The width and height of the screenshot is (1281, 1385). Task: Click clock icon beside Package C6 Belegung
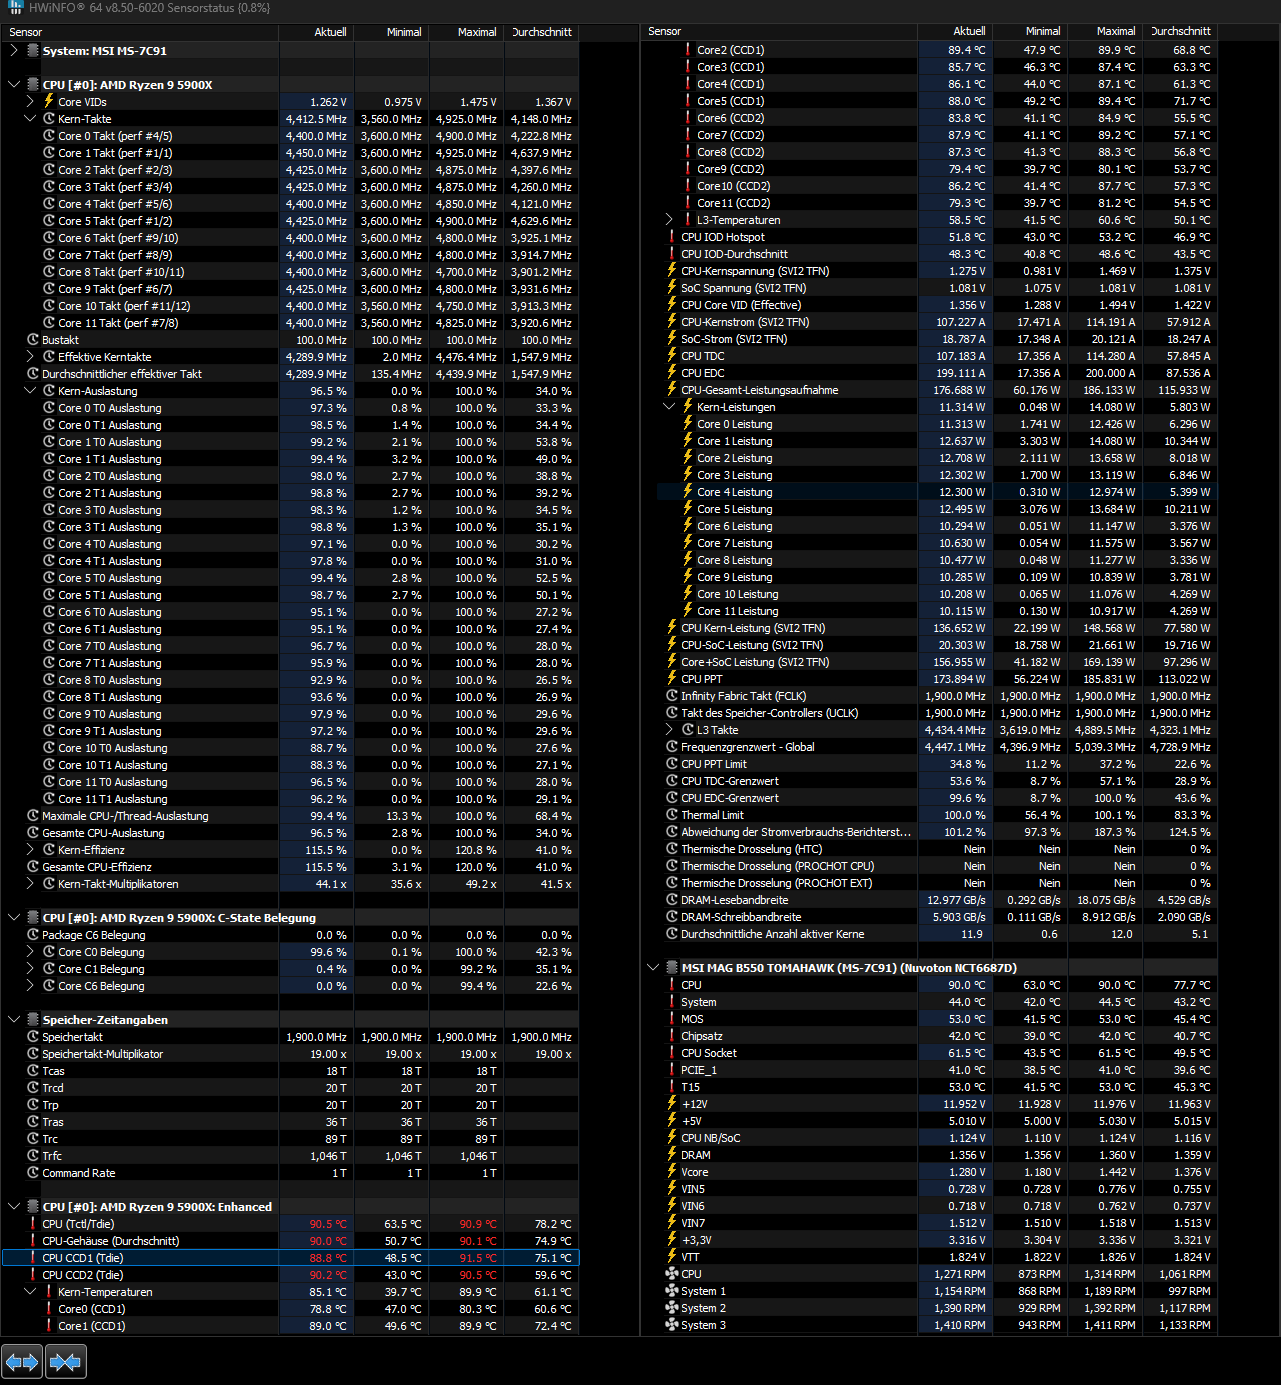pos(33,935)
